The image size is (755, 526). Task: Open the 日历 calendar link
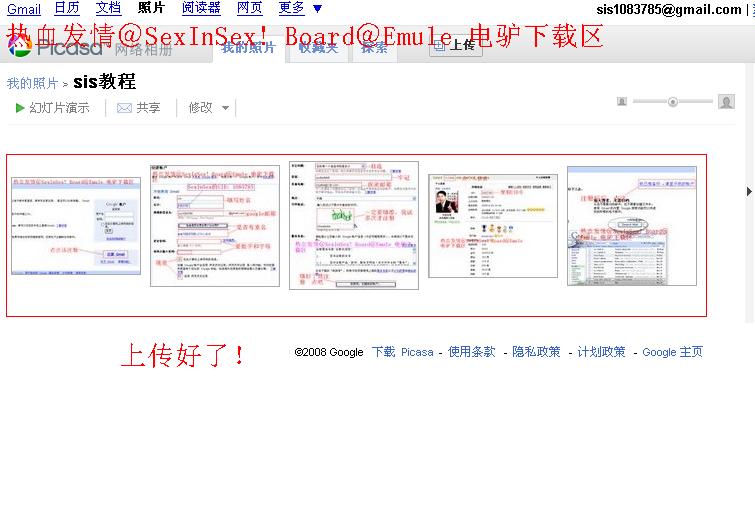point(67,8)
